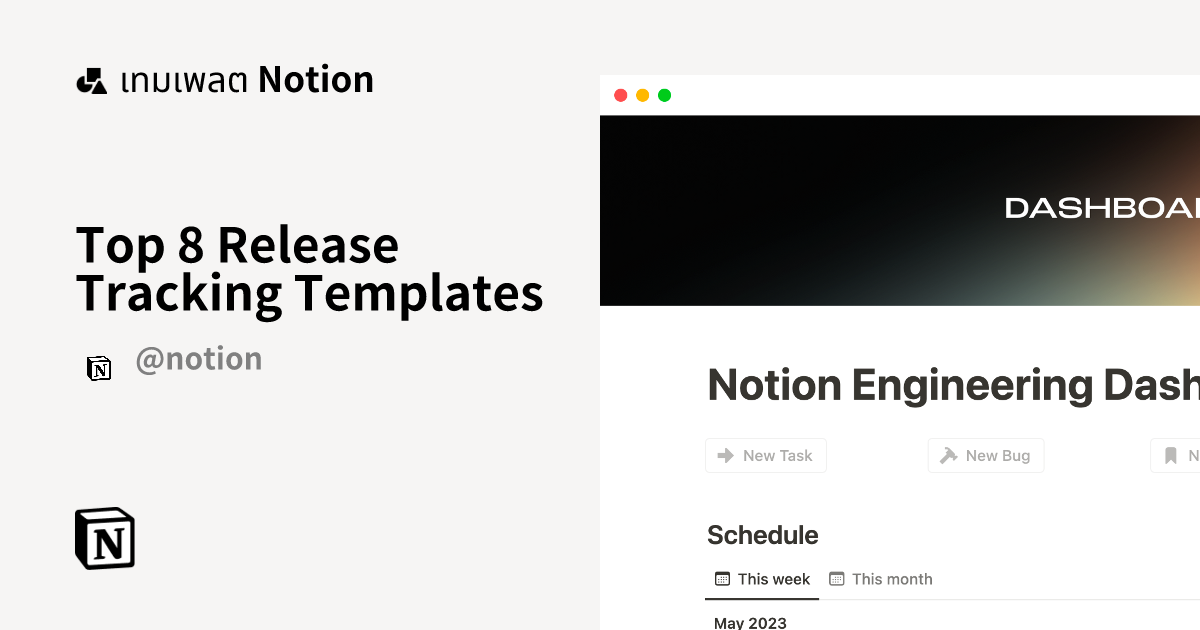Open the Top 8 Release Tracking Templates heading

pos(310,268)
